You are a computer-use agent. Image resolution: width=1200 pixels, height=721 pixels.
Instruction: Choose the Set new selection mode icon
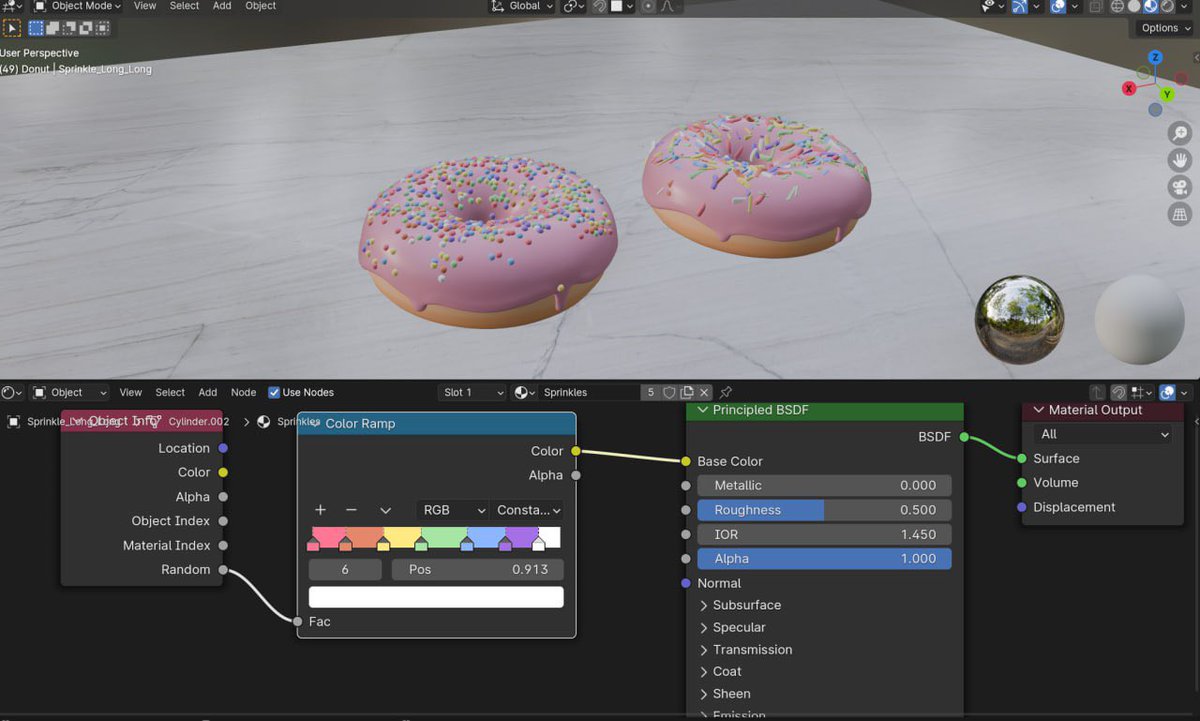pyautogui.click(x=37, y=29)
